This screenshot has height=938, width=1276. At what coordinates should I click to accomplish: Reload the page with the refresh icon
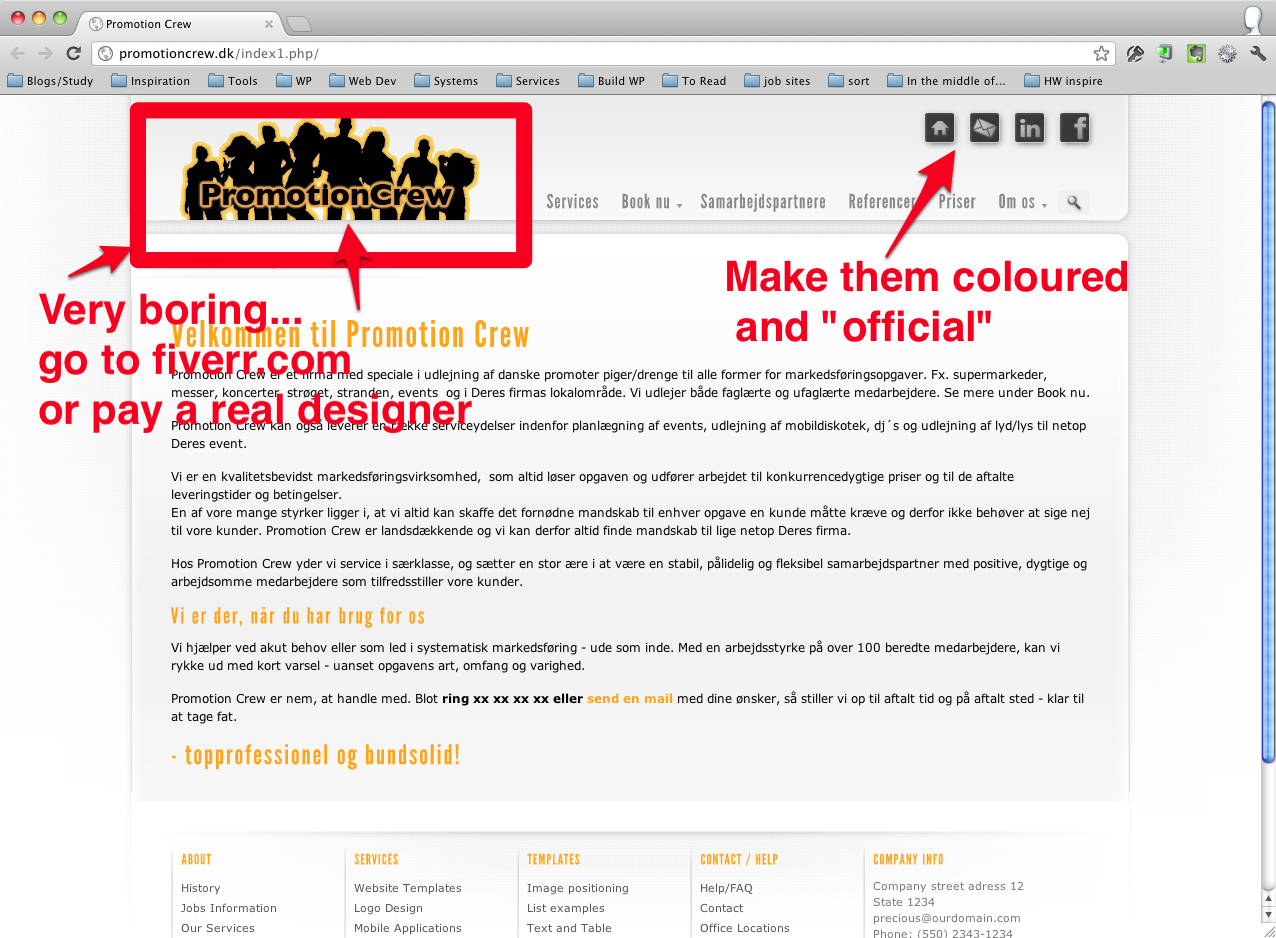73,54
